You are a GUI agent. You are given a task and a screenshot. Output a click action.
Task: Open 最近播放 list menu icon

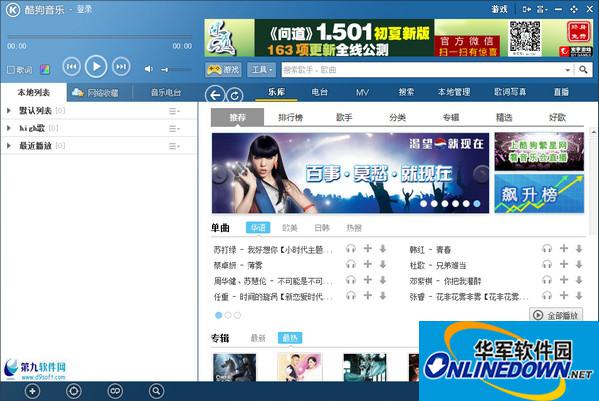pyautogui.click(x=174, y=146)
